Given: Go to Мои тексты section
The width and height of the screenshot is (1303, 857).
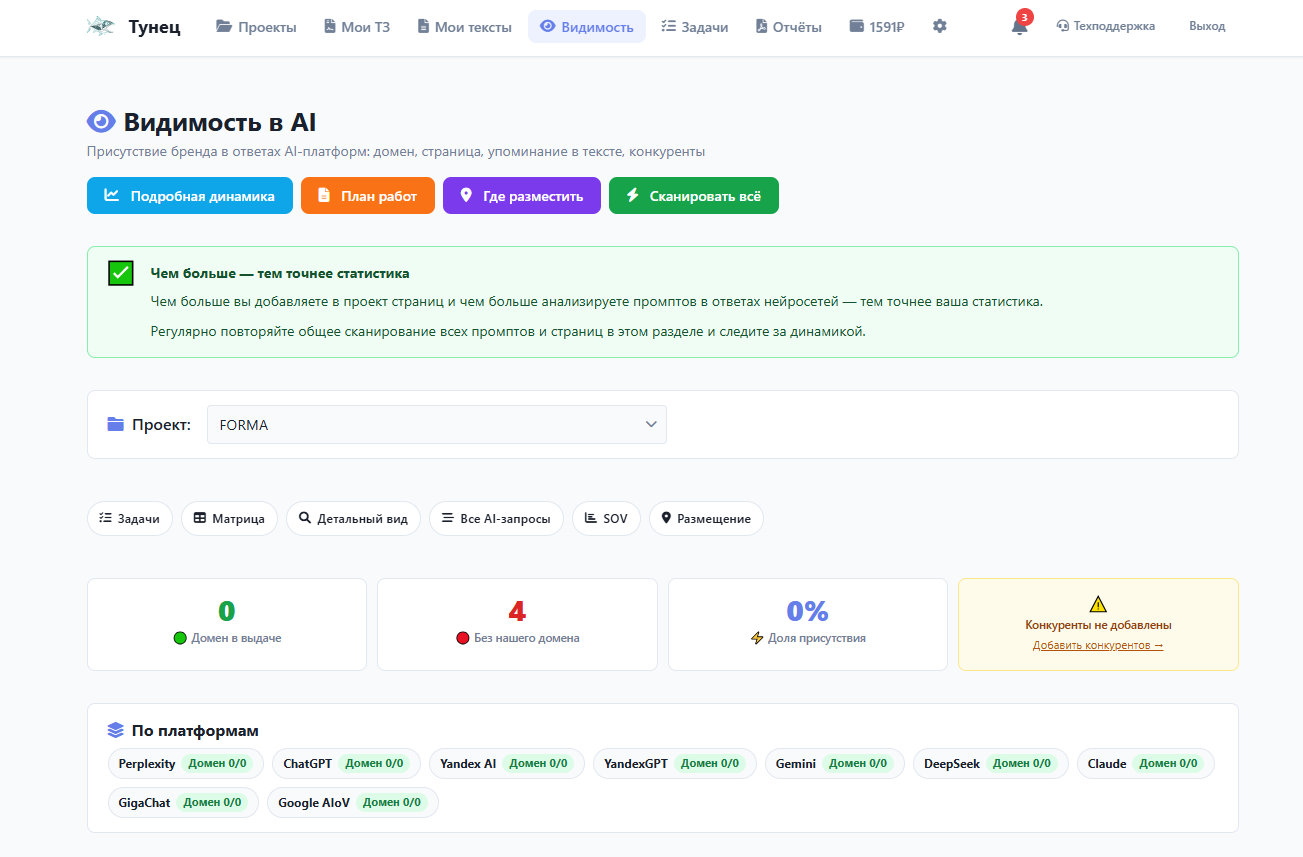Looking at the screenshot, I should pyautogui.click(x=465, y=27).
